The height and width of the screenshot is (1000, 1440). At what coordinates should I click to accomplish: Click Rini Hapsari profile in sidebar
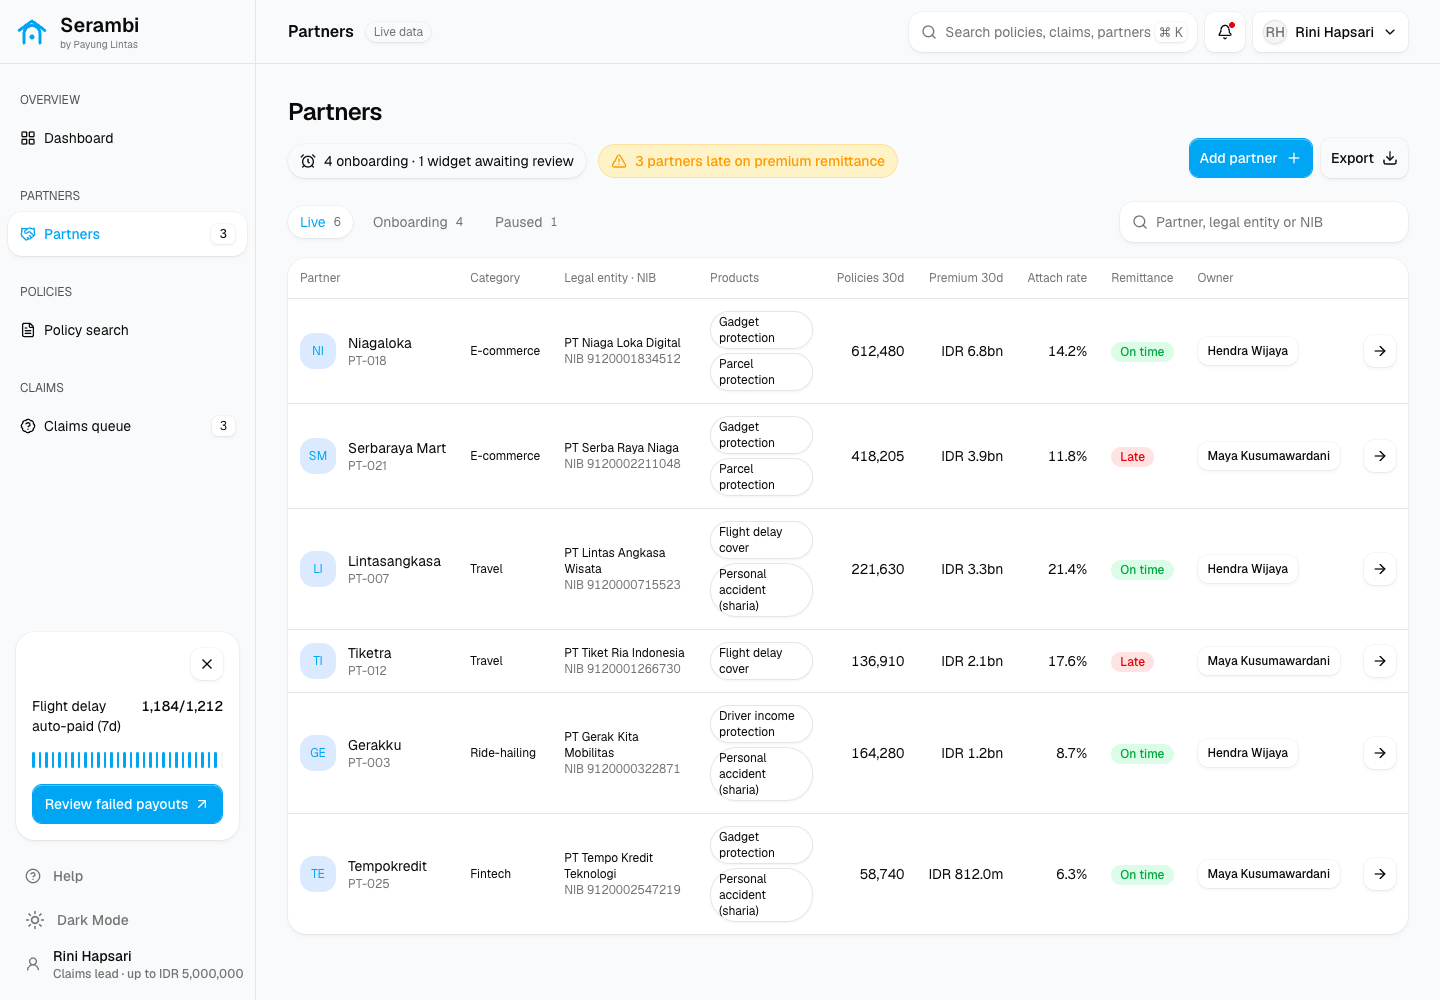pyautogui.click(x=134, y=965)
